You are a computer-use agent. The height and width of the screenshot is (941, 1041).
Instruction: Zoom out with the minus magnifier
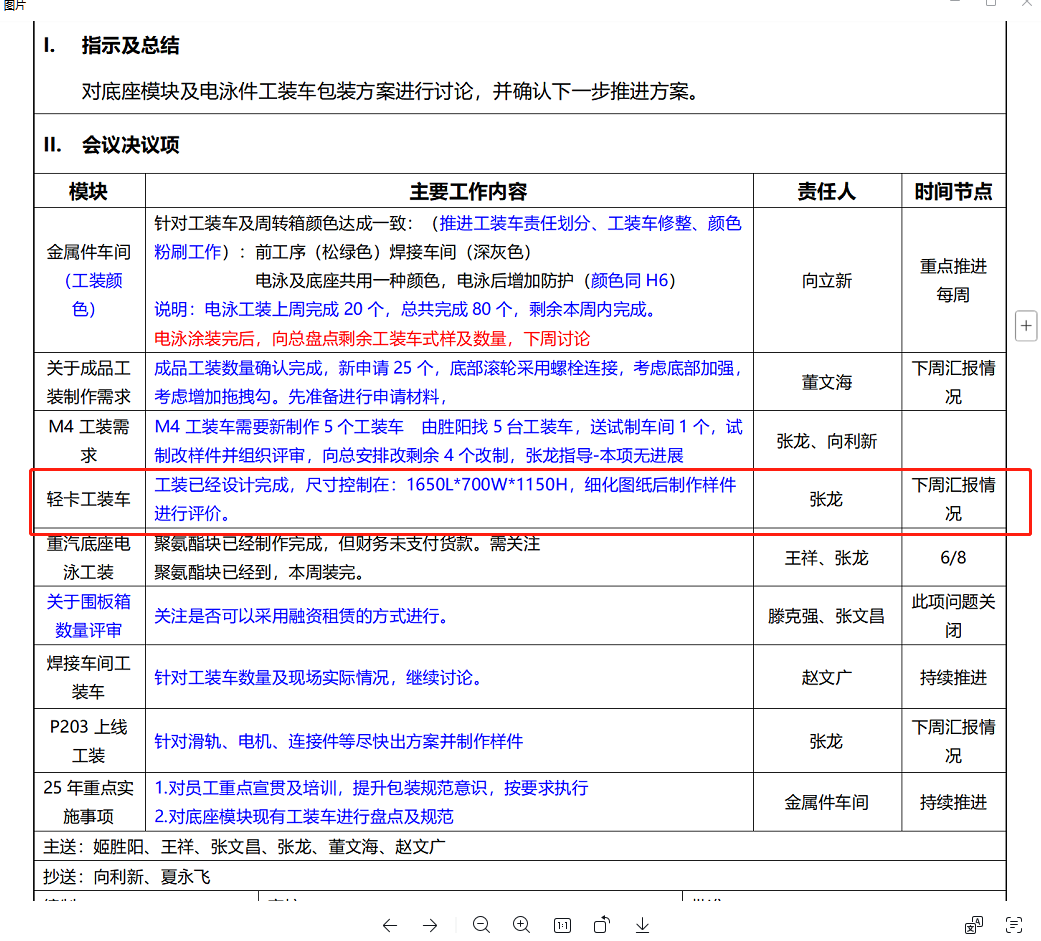[x=481, y=924]
